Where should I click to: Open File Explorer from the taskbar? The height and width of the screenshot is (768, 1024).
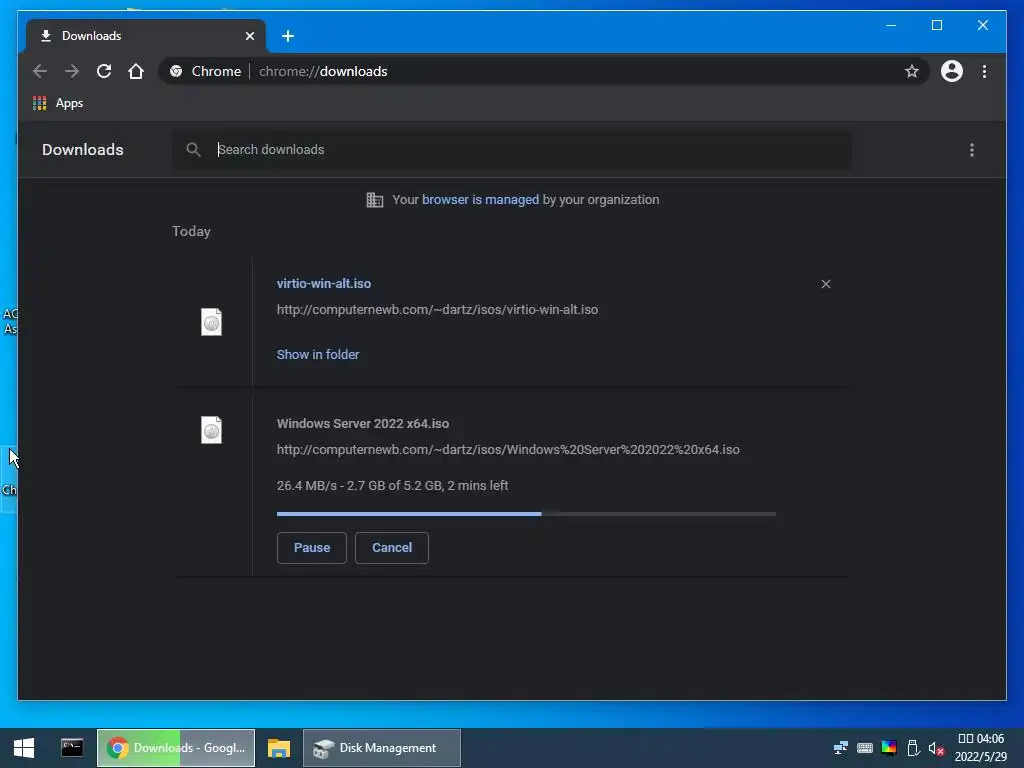click(279, 748)
